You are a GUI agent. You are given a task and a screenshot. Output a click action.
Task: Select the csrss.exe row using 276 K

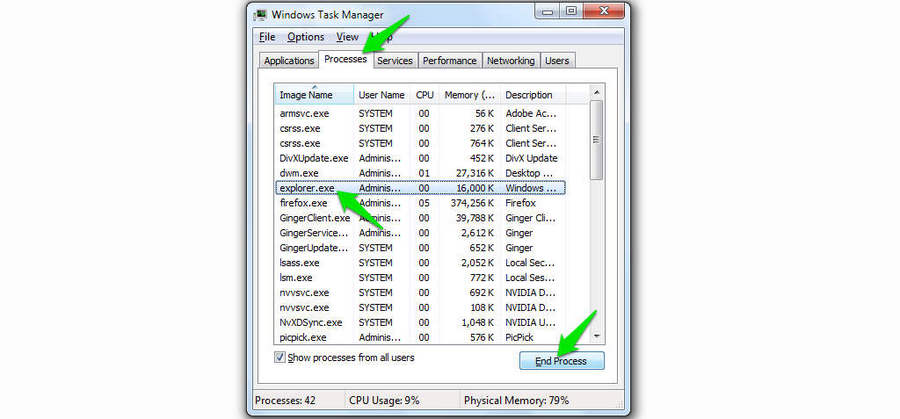tap(420, 129)
